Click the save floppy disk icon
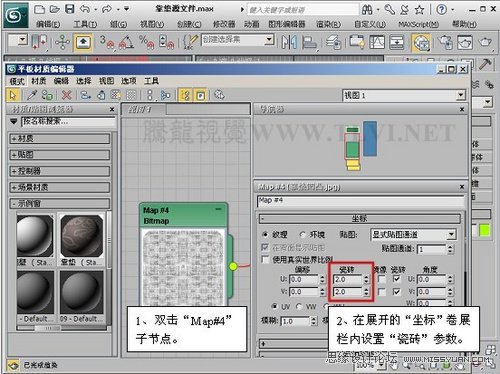Viewport: 500px width, 374px height. (69, 9)
